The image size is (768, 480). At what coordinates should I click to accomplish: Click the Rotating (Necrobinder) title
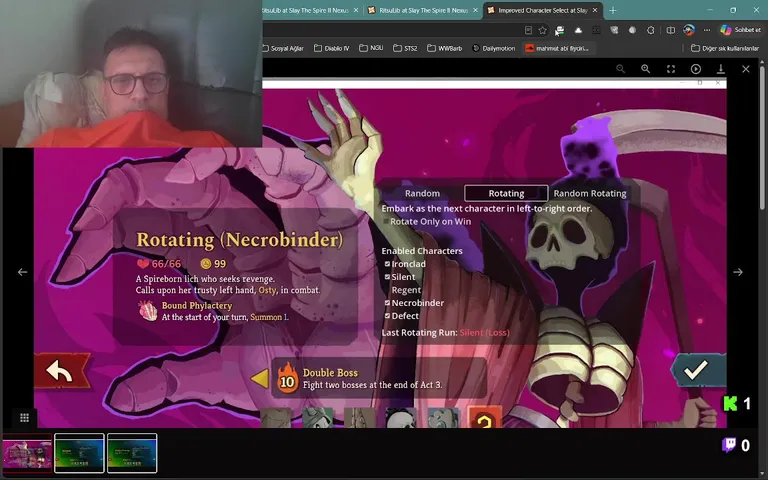239,240
